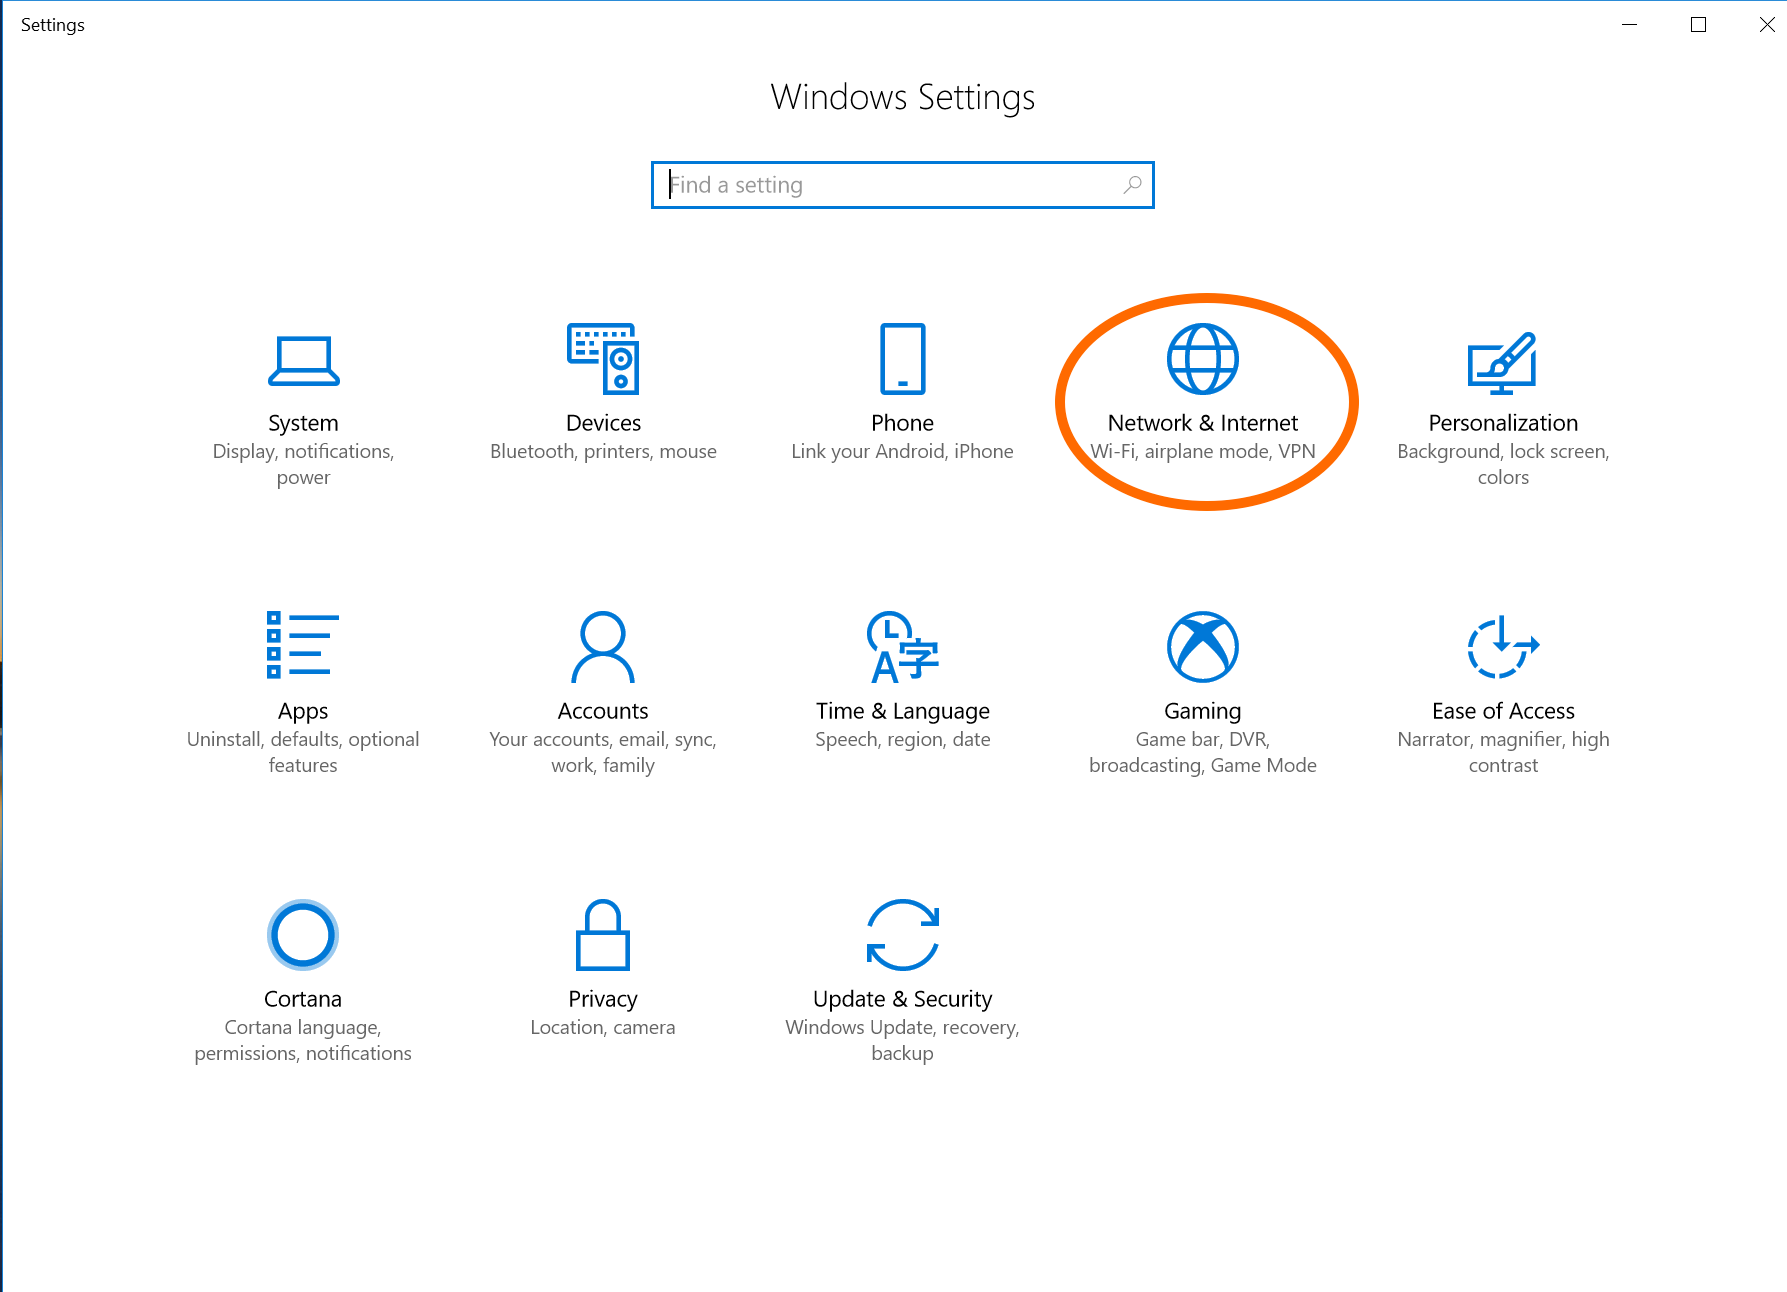The width and height of the screenshot is (1787, 1292).
Task: Click "Narrator, magnifier, high contrast" text
Action: (x=1503, y=752)
